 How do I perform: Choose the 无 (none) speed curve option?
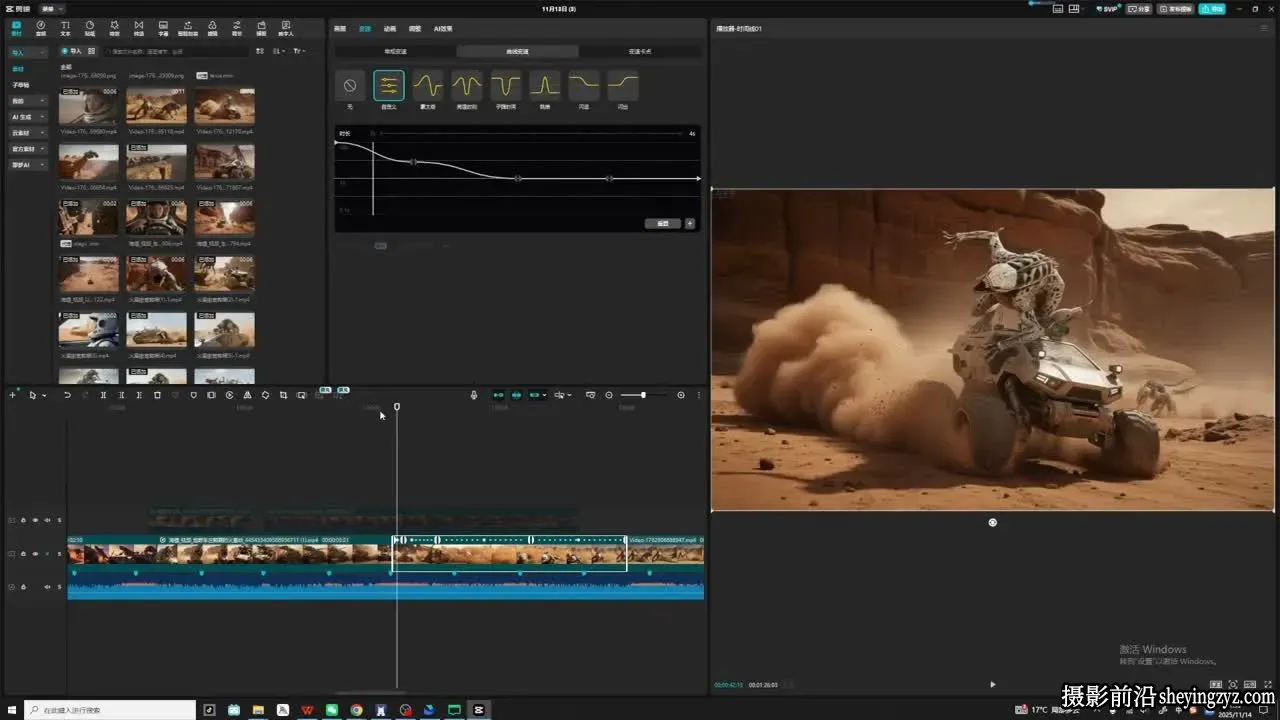[350, 89]
